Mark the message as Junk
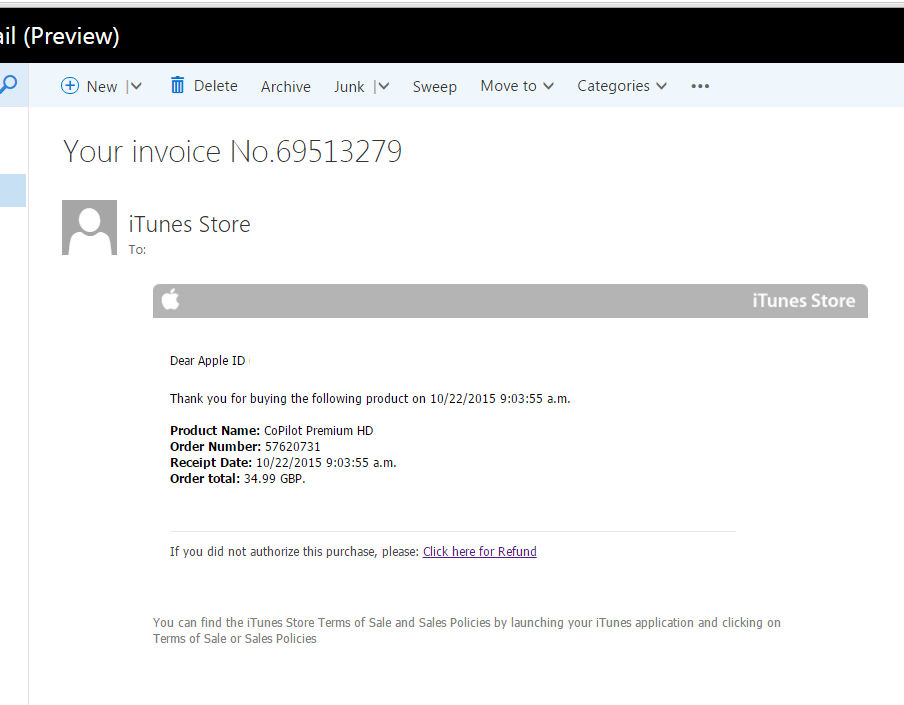Viewport: 904px width, 705px height. (x=349, y=87)
